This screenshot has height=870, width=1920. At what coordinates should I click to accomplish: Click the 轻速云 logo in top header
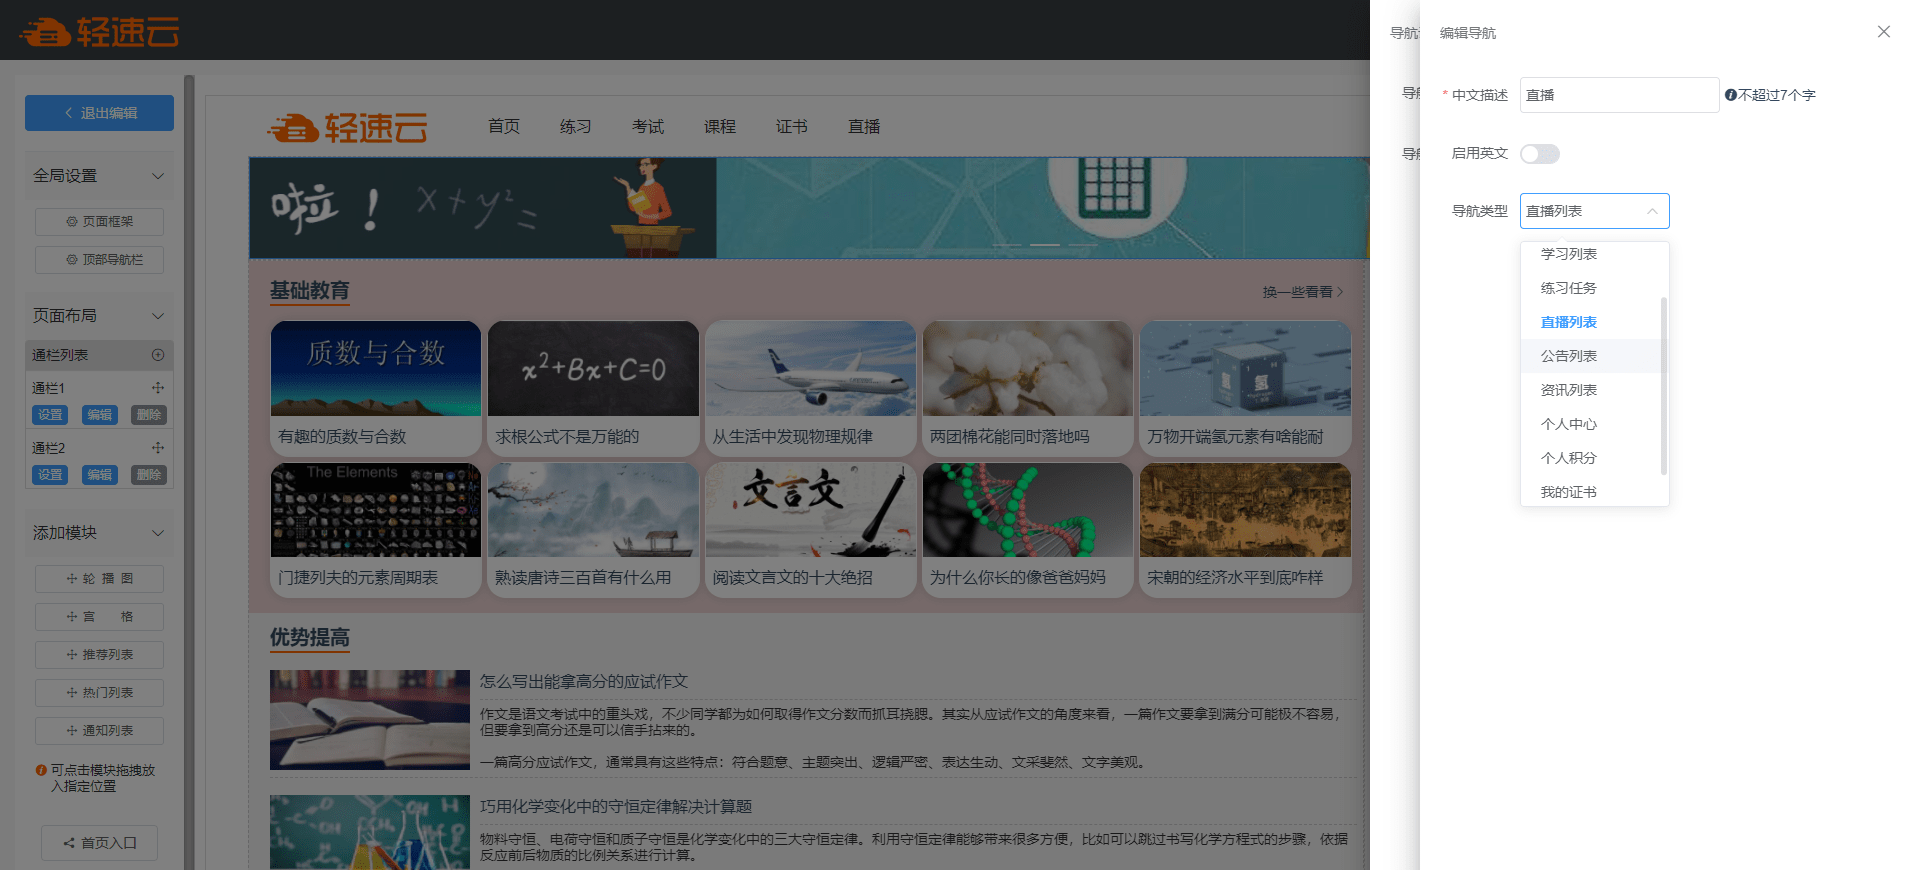pyautogui.click(x=100, y=32)
